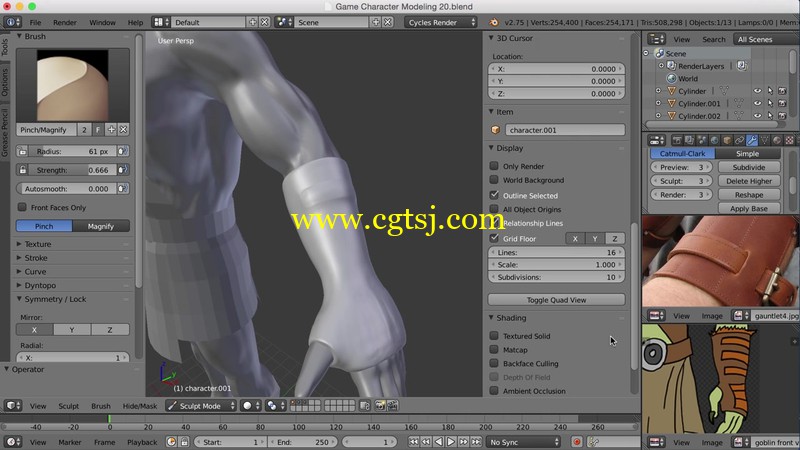The height and width of the screenshot is (450, 800).
Task: Open the Sculpt Mode dropdown
Action: [x=201, y=406]
